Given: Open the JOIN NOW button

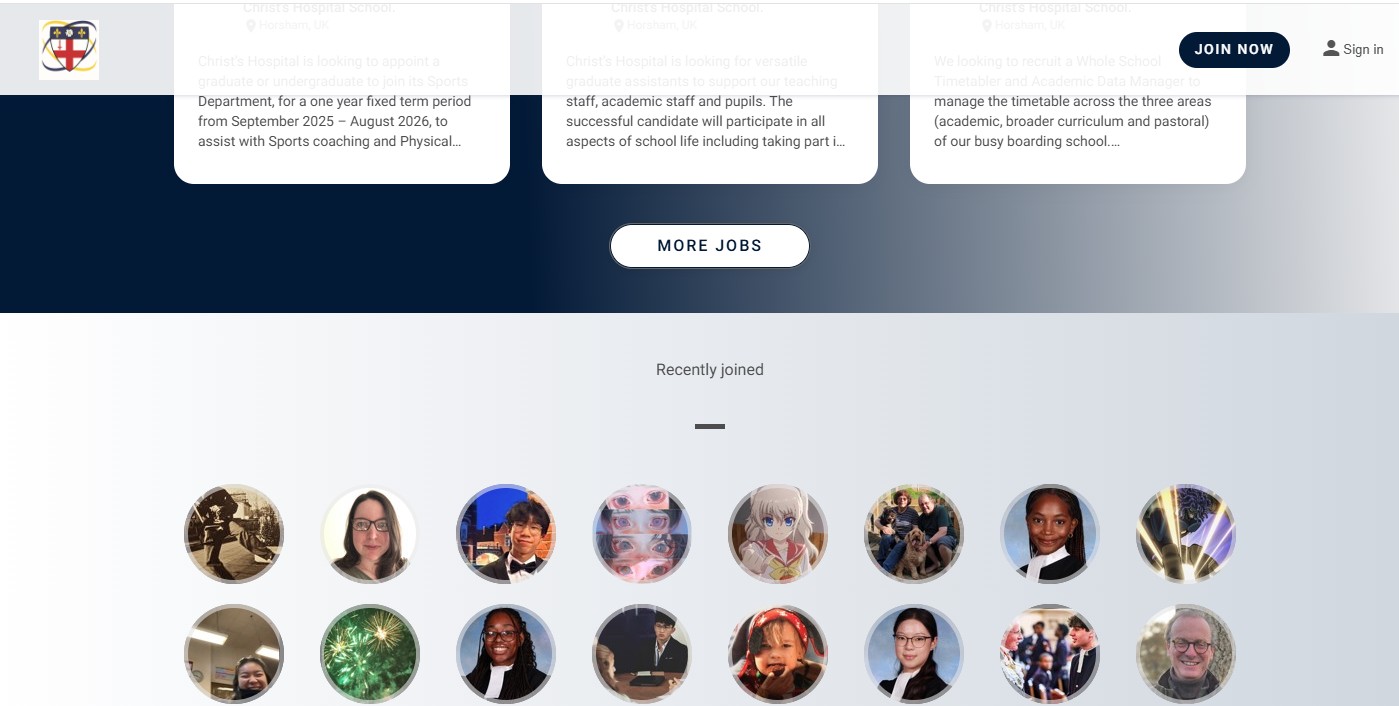Looking at the screenshot, I should click(1234, 49).
